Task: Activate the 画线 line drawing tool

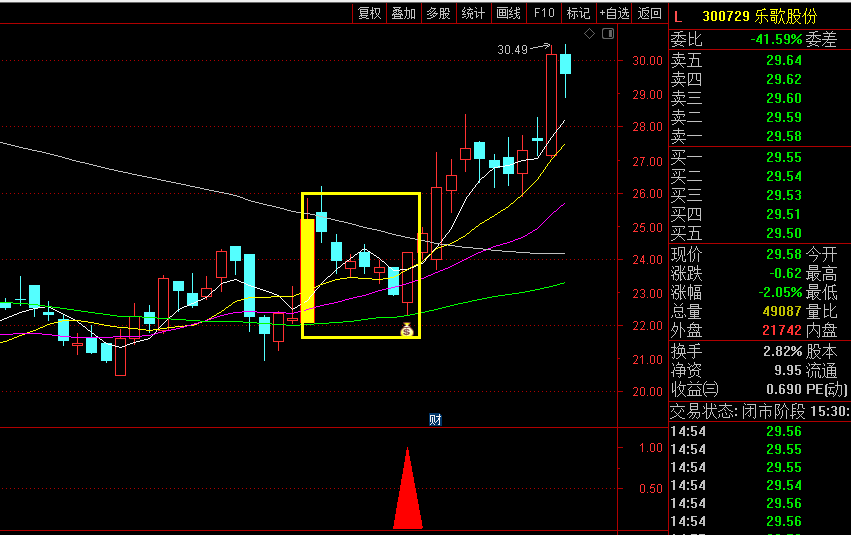Action: [509, 13]
